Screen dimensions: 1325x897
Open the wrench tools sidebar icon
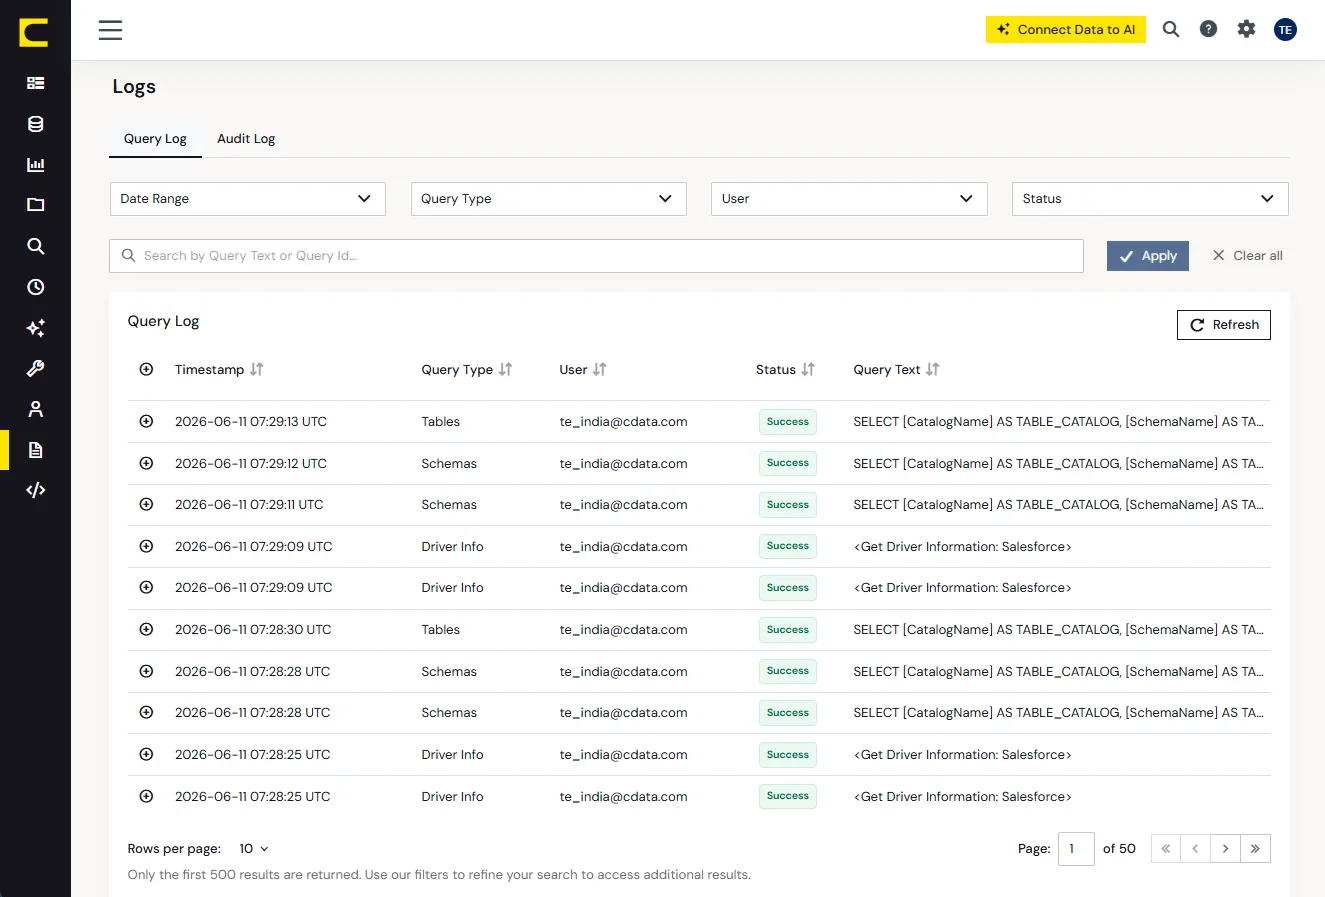(x=35, y=368)
